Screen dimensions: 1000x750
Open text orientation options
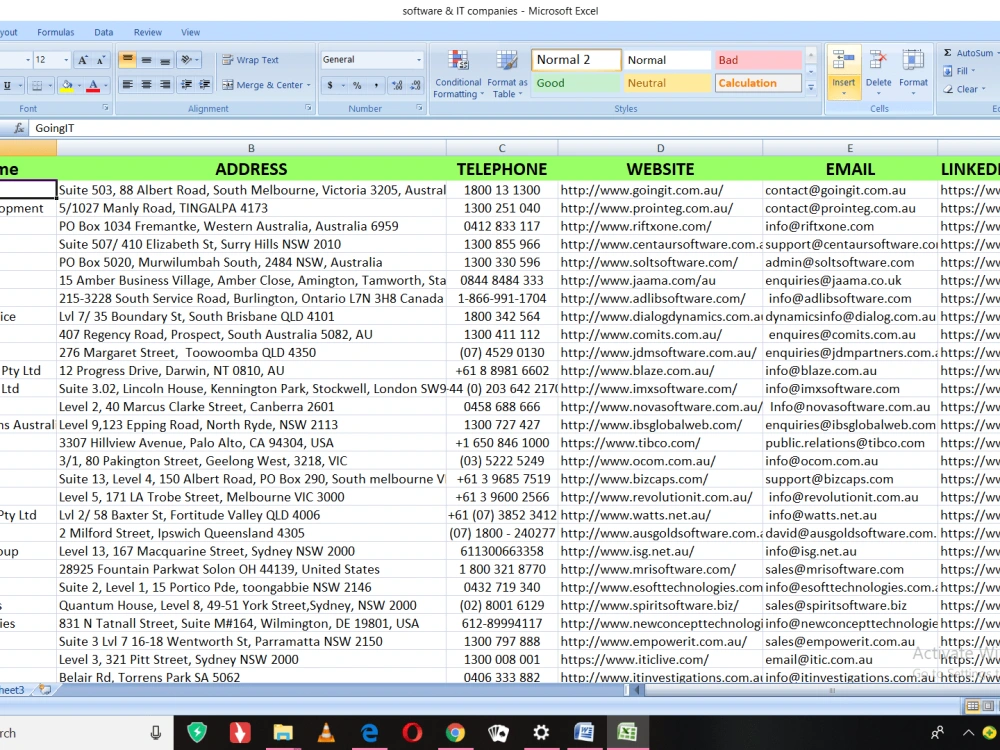coord(189,60)
